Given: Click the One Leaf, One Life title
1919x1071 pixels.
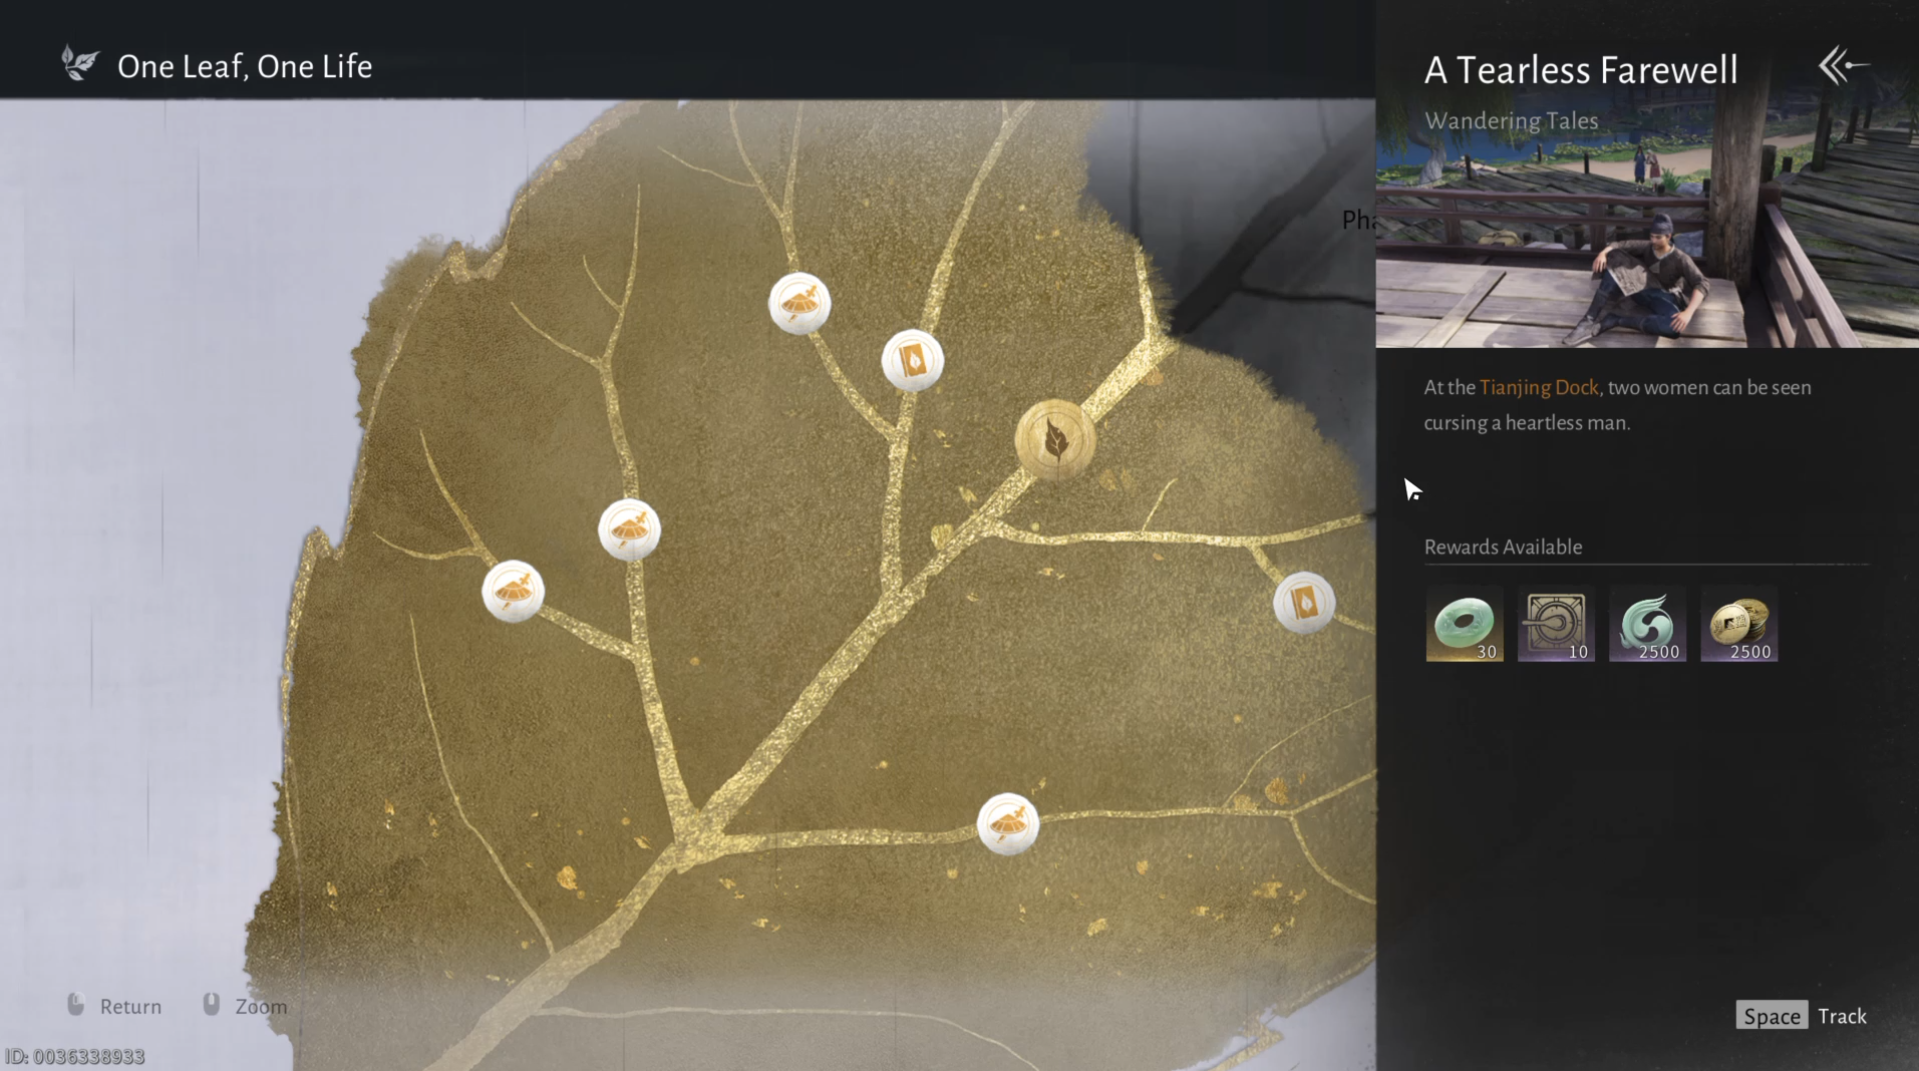Looking at the screenshot, I should click(245, 66).
